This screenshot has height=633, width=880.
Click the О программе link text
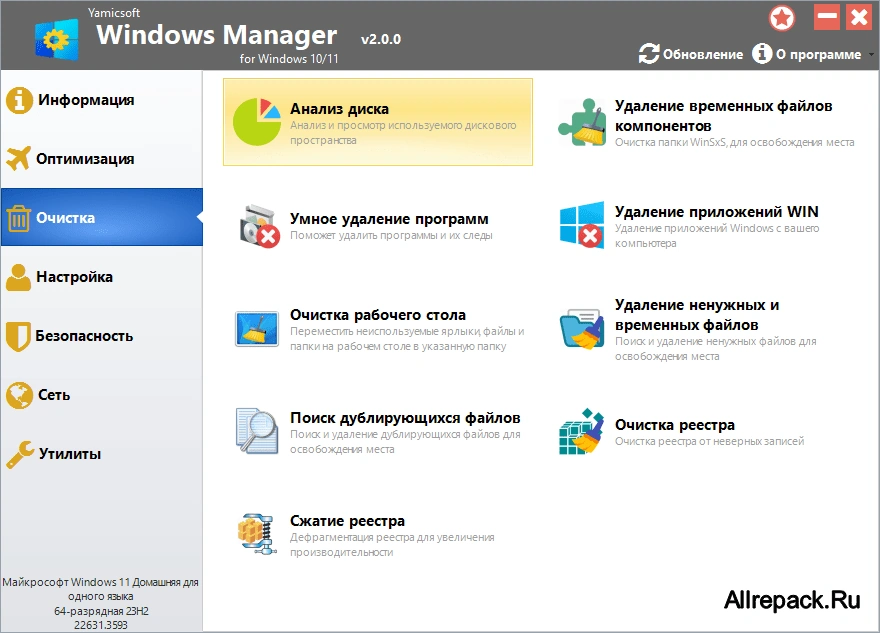tap(818, 54)
